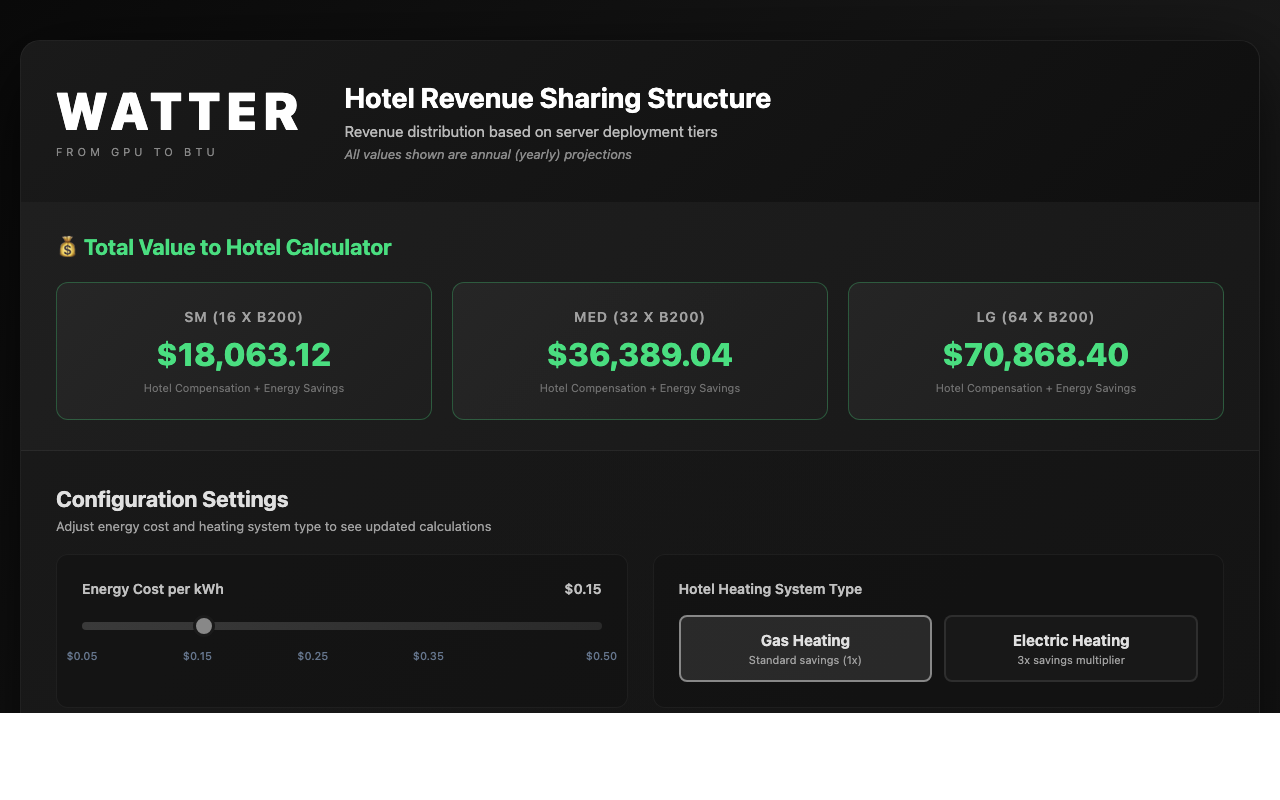Image resolution: width=1280 pixels, height=800 pixels.
Task: Click the $0.05 slider tick label
Action: tap(82, 656)
